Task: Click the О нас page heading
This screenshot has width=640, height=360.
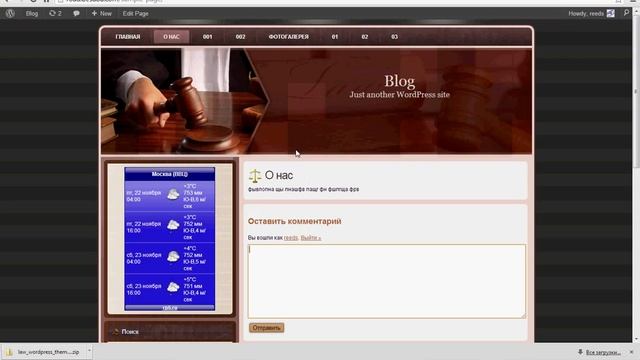Action: [279, 176]
